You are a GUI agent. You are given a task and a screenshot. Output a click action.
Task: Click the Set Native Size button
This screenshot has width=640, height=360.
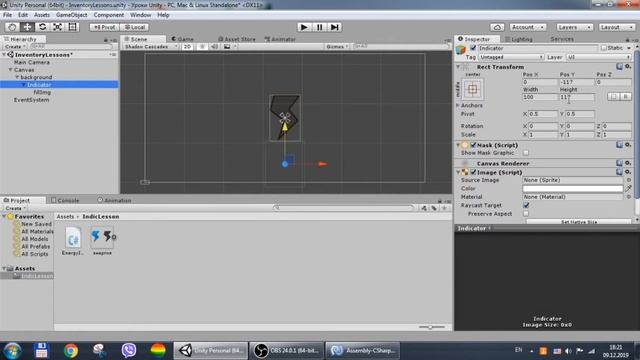[579, 222]
